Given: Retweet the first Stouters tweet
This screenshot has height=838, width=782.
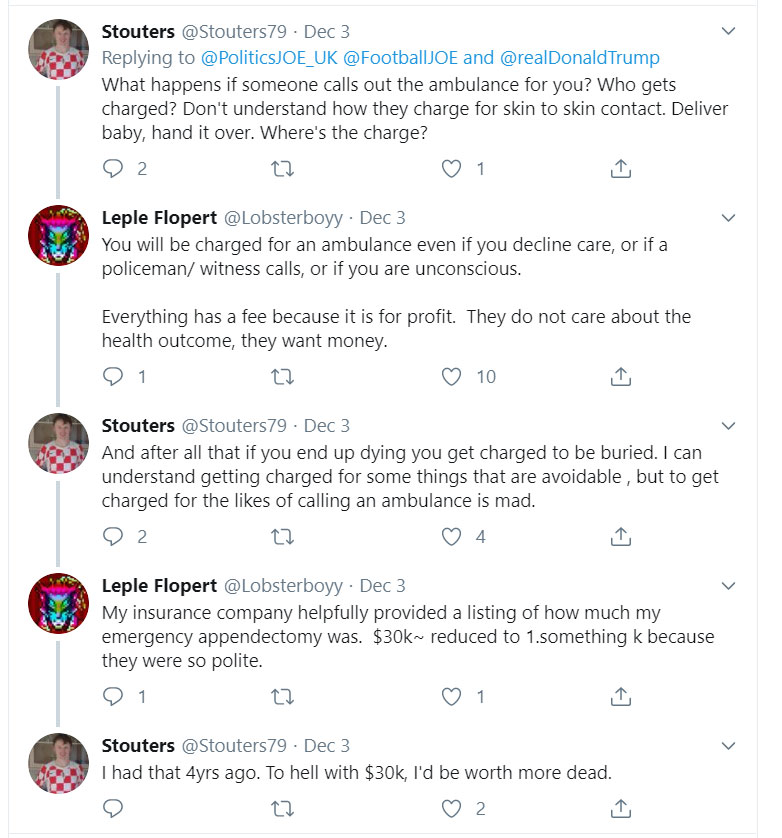Looking at the screenshot, I should [283, 169].
